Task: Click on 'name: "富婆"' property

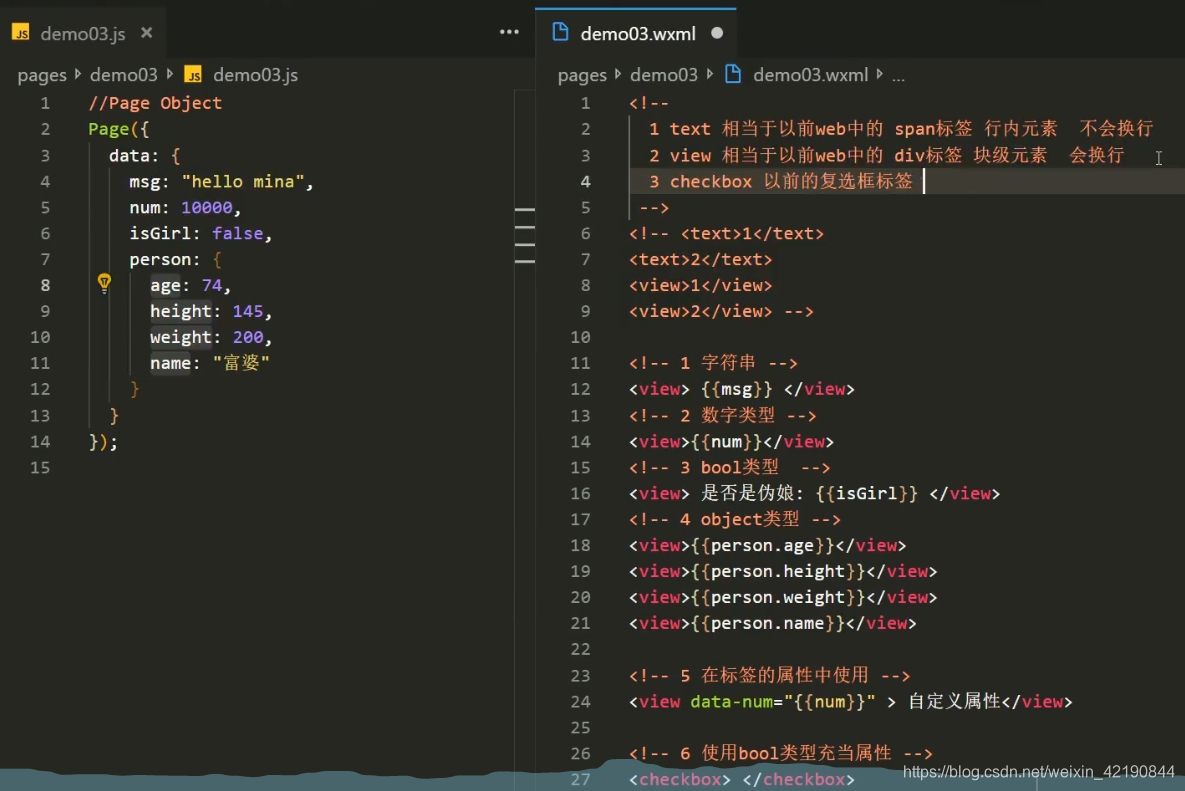Action: pos(209,363)
